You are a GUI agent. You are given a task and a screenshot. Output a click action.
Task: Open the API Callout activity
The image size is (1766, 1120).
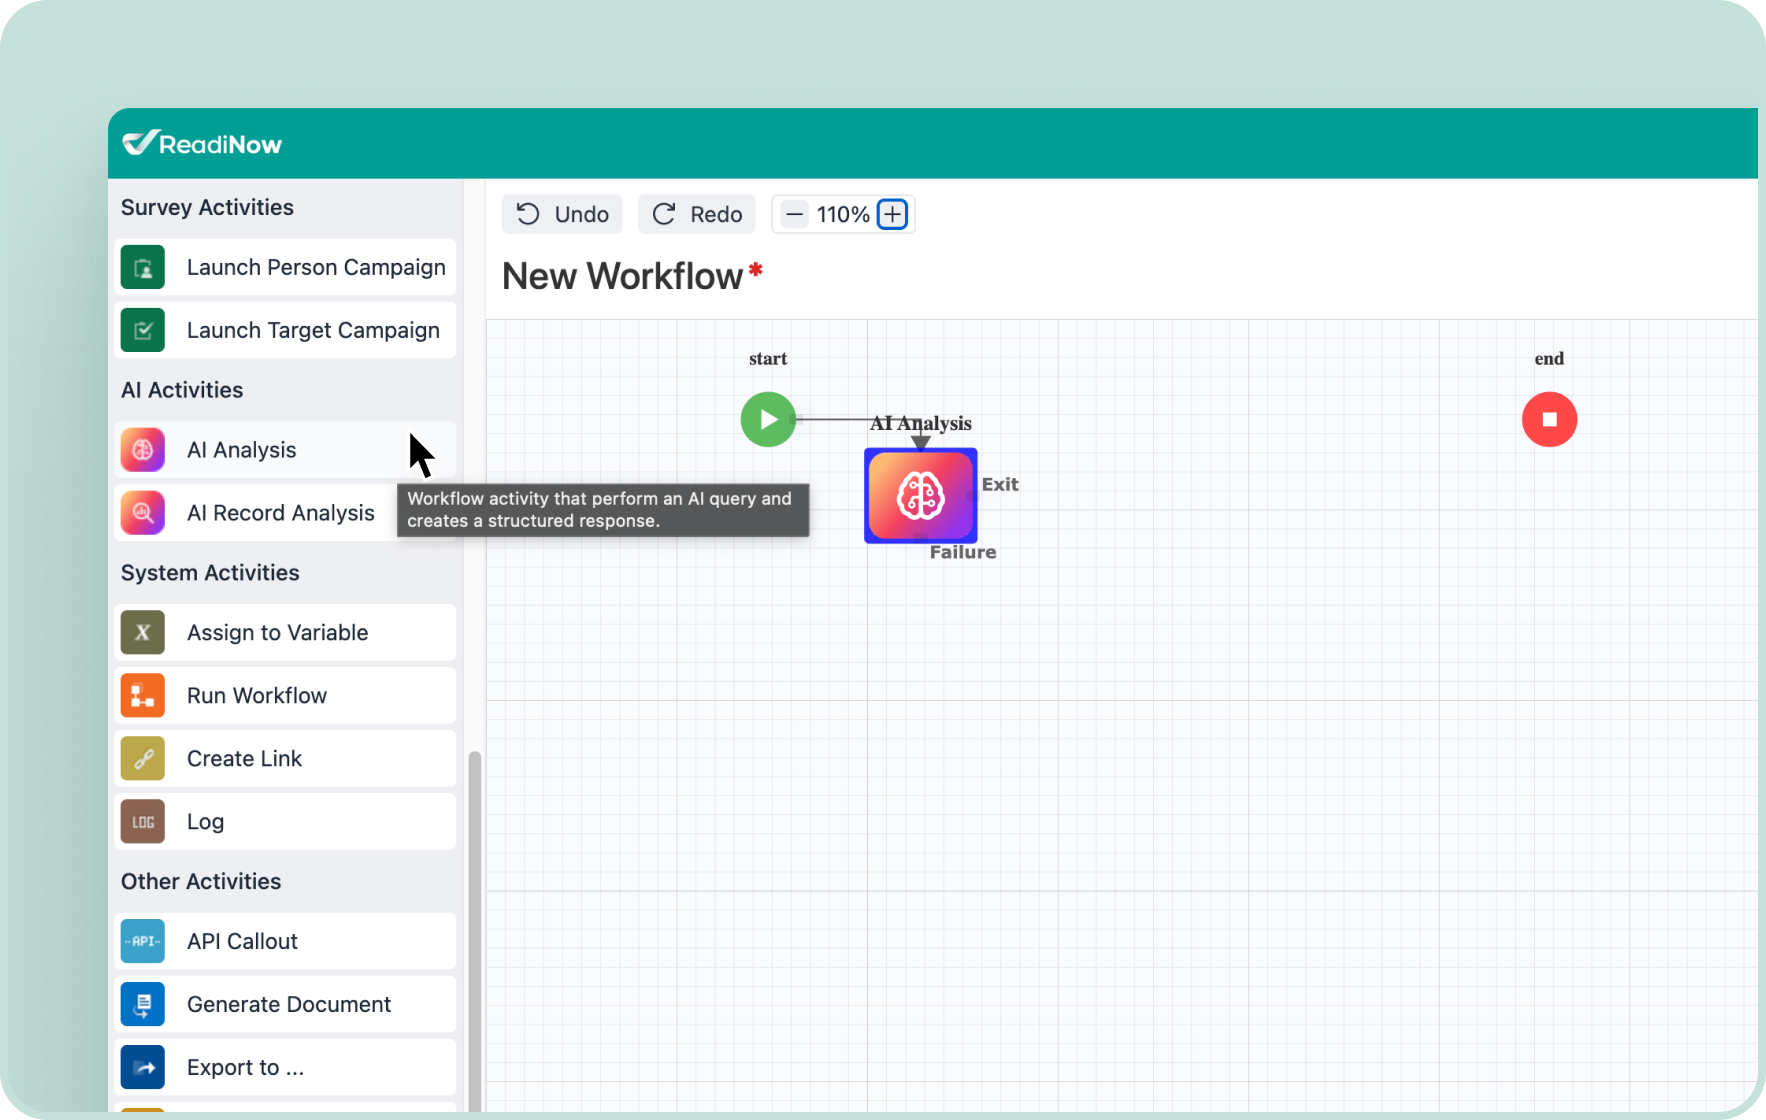point(142,941)
